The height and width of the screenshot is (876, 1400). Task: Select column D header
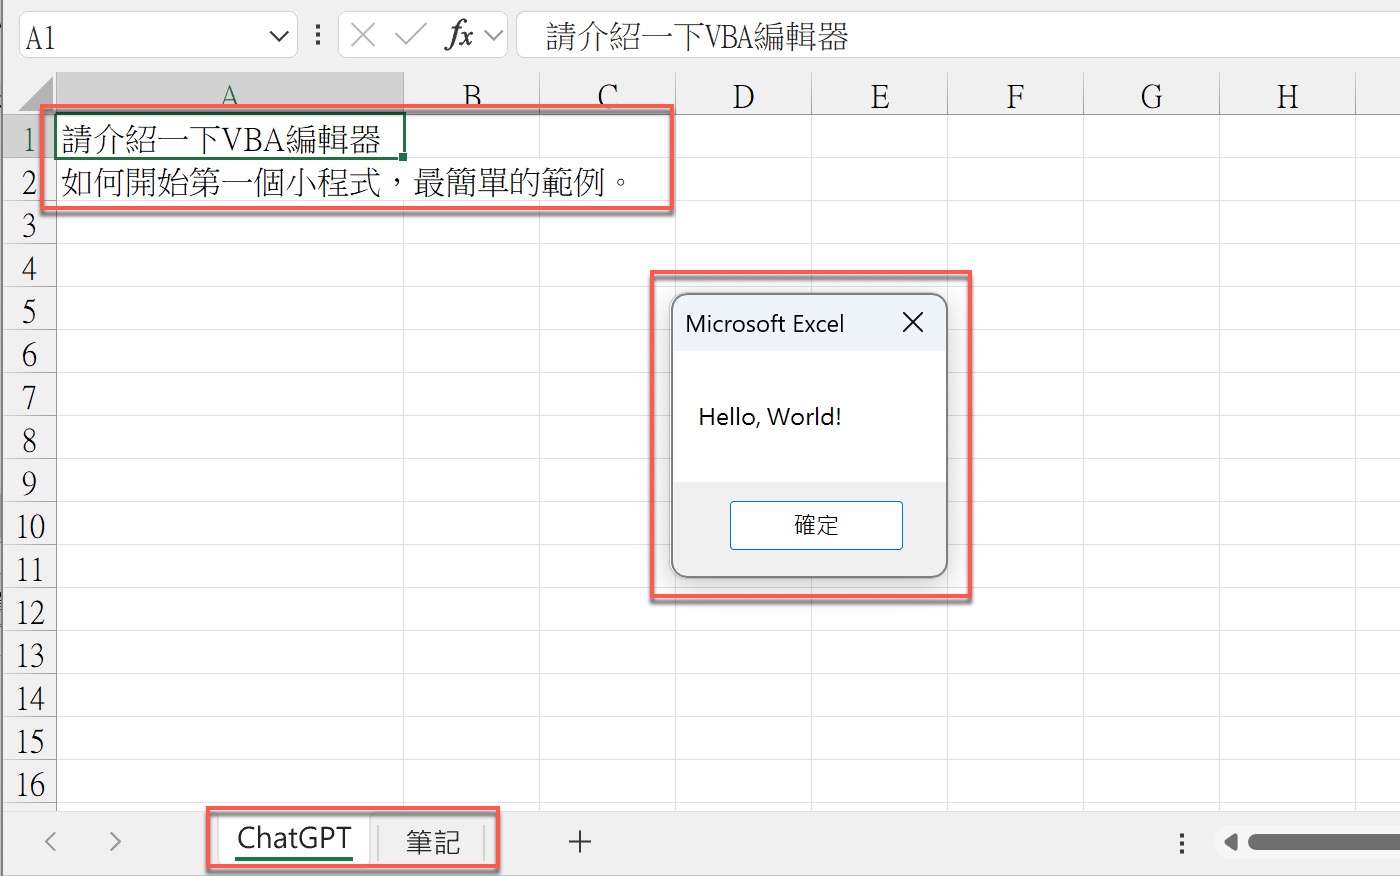coord(743,96)
